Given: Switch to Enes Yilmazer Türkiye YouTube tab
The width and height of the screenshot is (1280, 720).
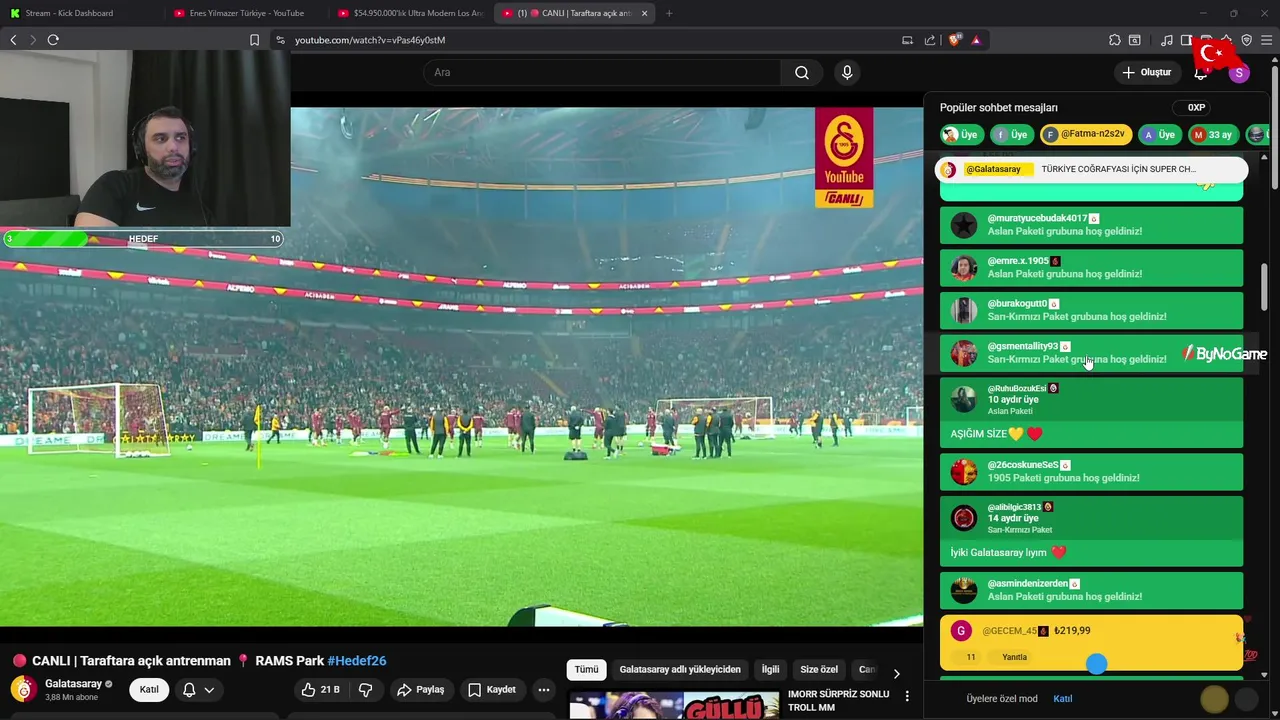Looking at the screenshot, I should pos(245,13).
